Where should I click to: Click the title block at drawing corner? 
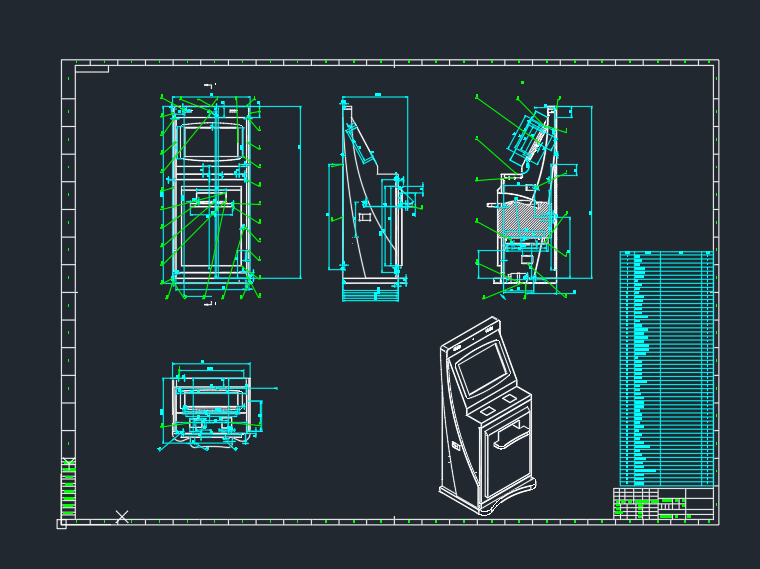pos(664,504)
